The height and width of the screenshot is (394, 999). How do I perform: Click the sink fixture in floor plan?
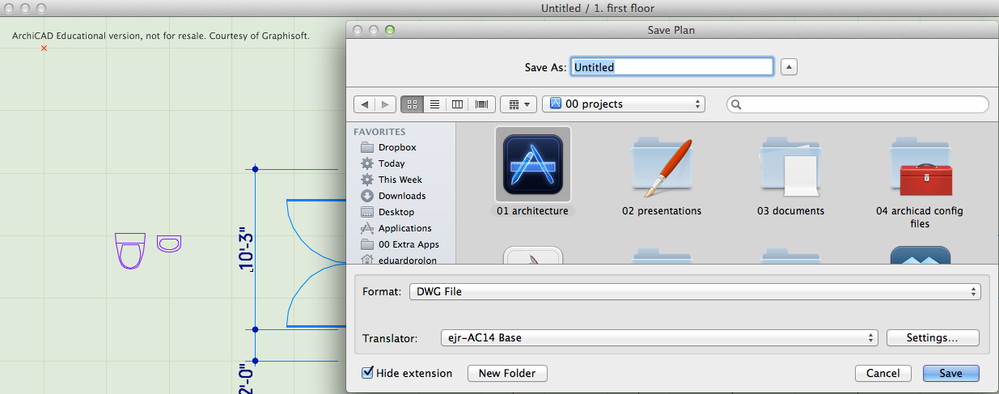point(169,244)
